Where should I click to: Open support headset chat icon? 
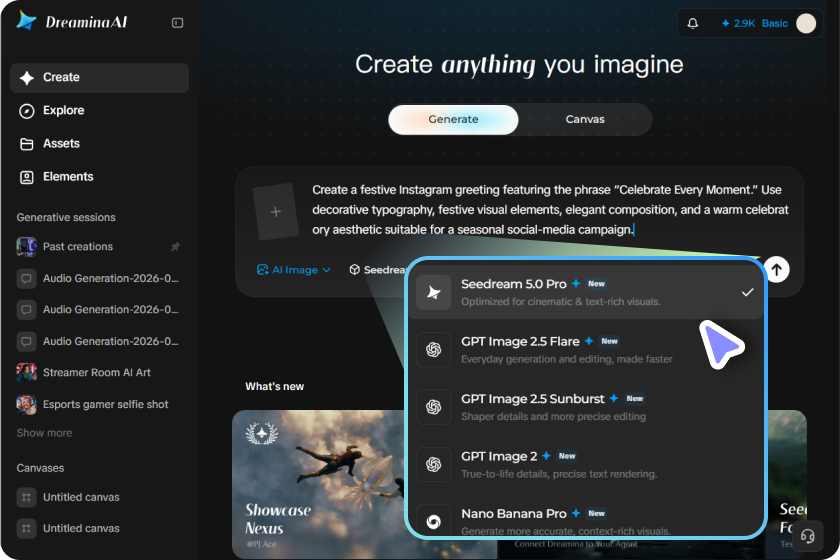coord(807,535)
